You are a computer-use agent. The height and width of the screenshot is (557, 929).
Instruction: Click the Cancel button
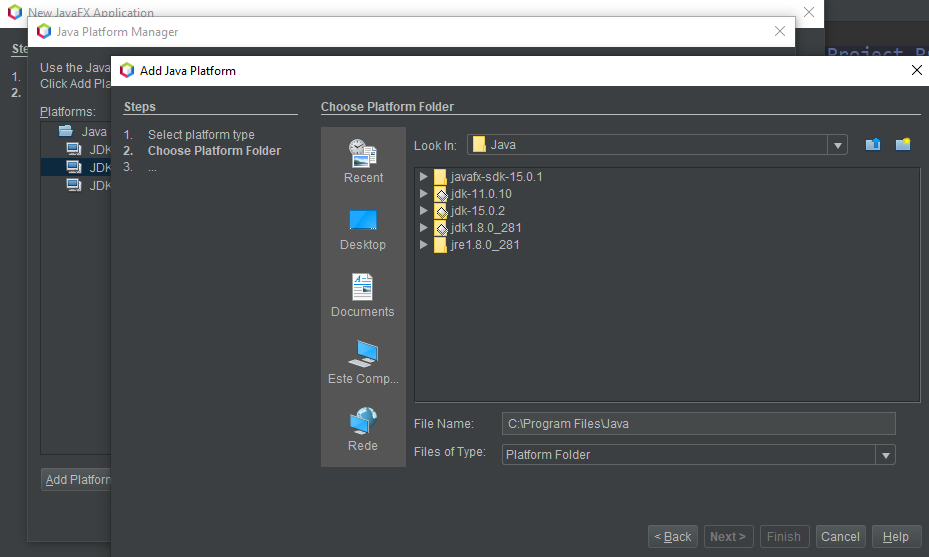(840, 537)
